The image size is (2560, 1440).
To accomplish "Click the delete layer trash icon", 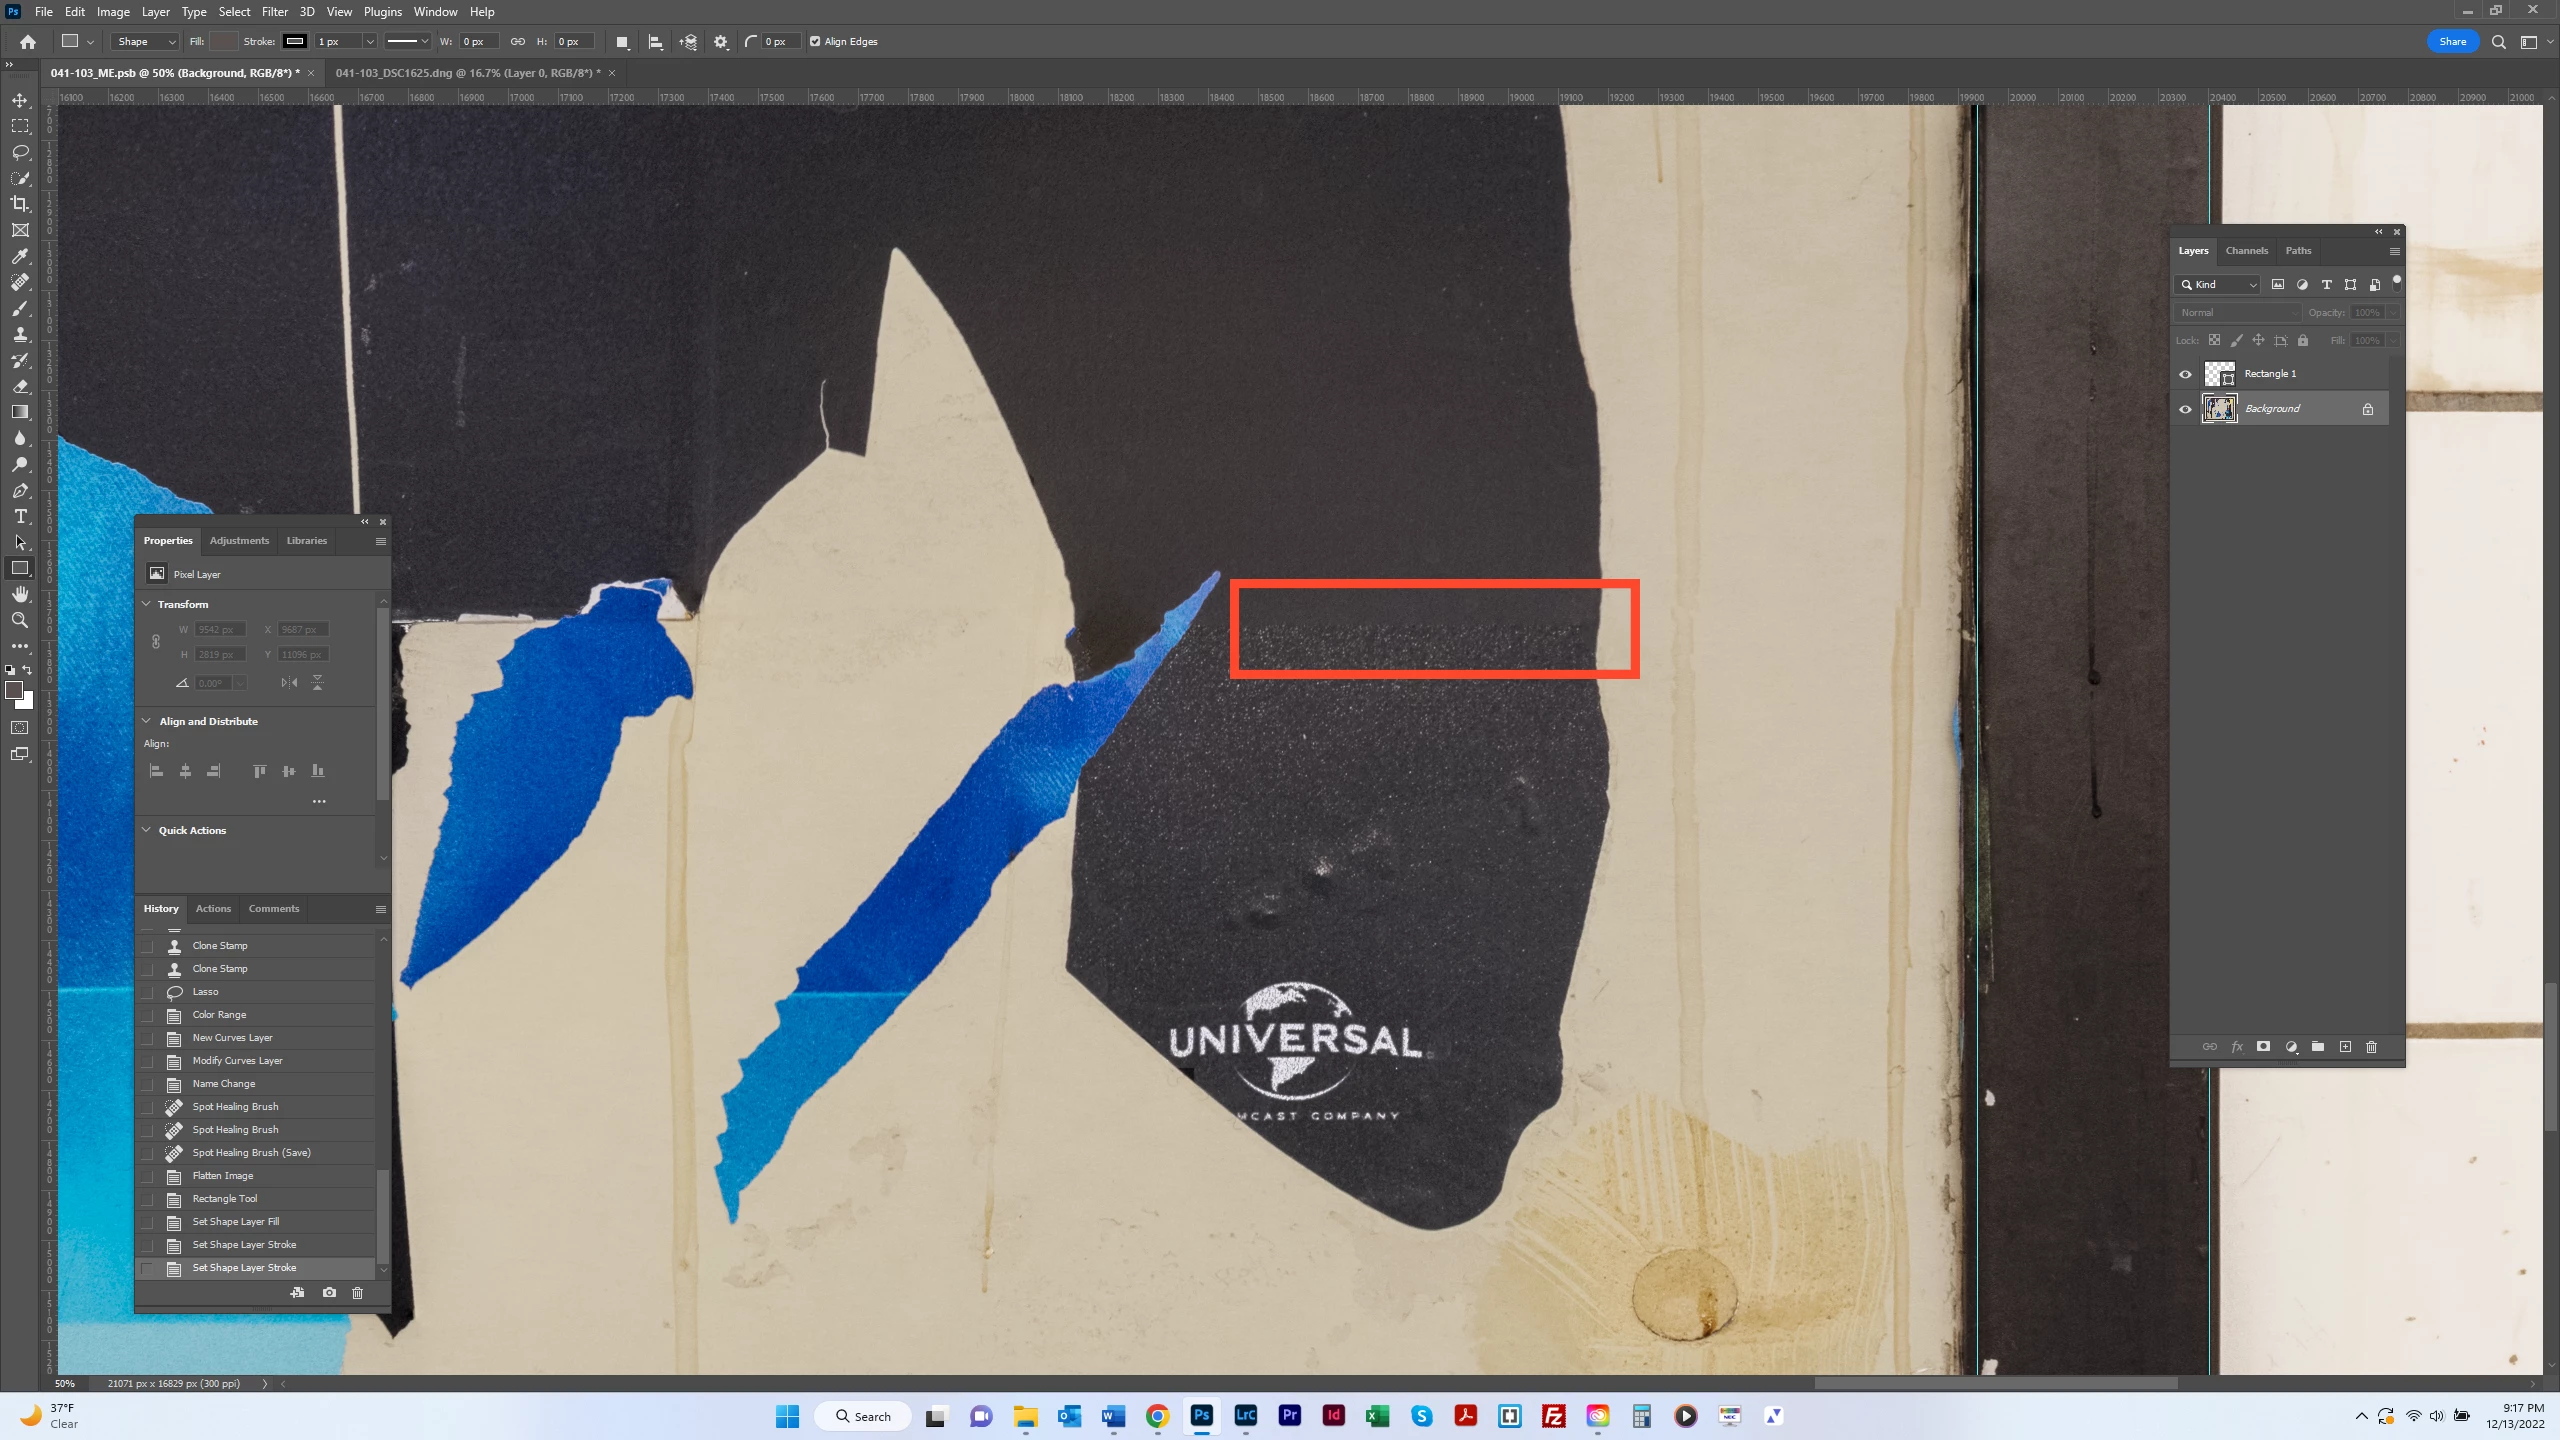I will pyautogui.click(x=2371, y=1047).
